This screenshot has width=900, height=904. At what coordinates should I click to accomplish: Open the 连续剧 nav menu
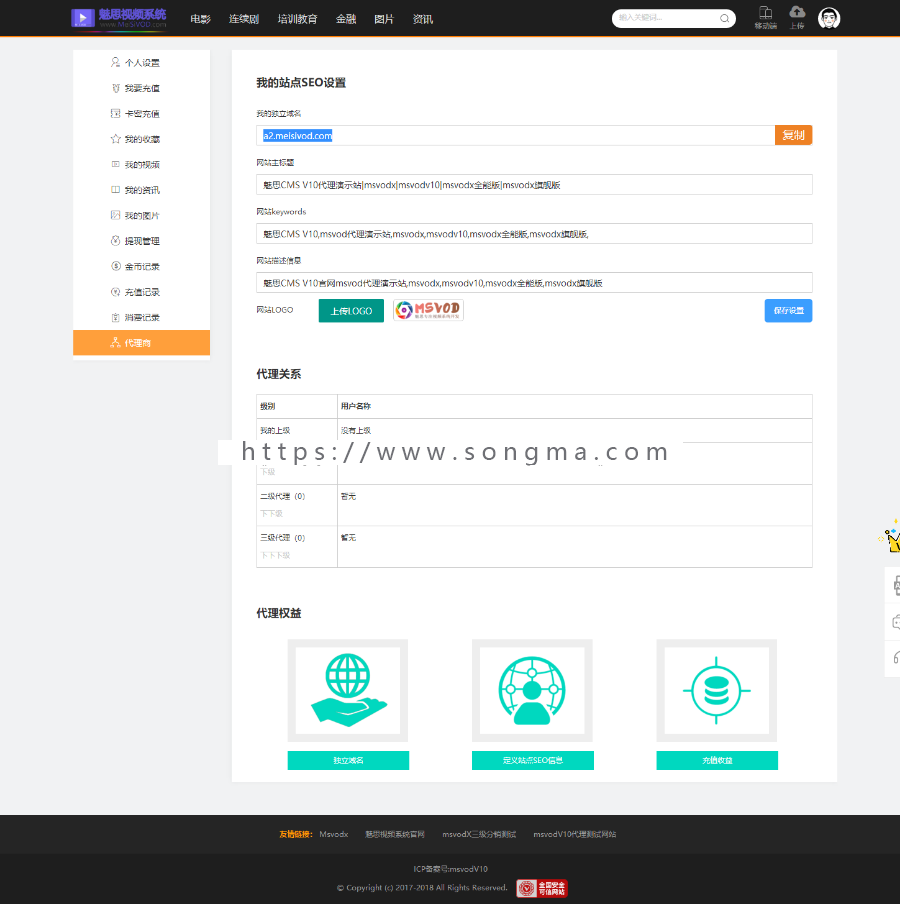click(243, 19)
